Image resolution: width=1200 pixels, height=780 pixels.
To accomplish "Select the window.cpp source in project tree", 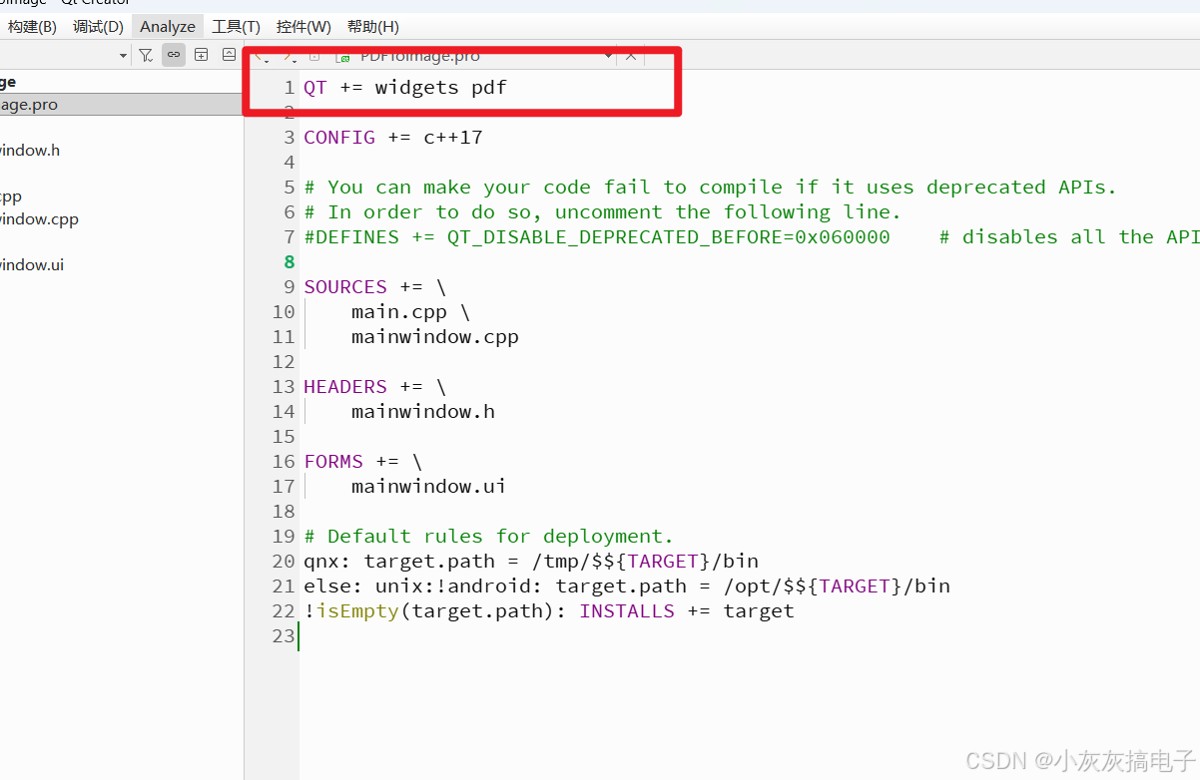I will pyautogui.click(x=39, y=219).
